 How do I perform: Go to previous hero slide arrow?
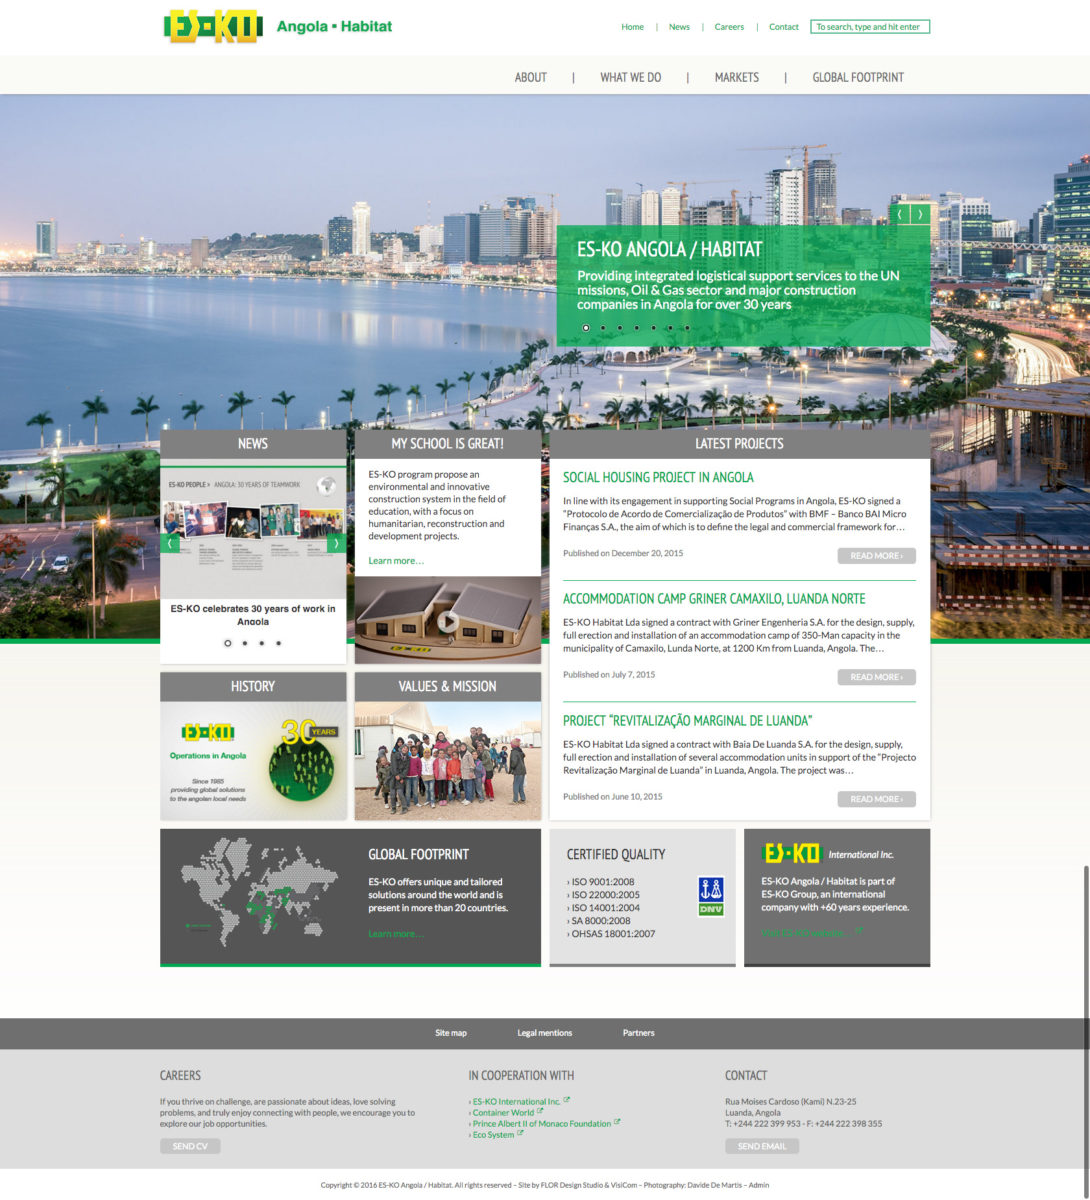(900, 214)
